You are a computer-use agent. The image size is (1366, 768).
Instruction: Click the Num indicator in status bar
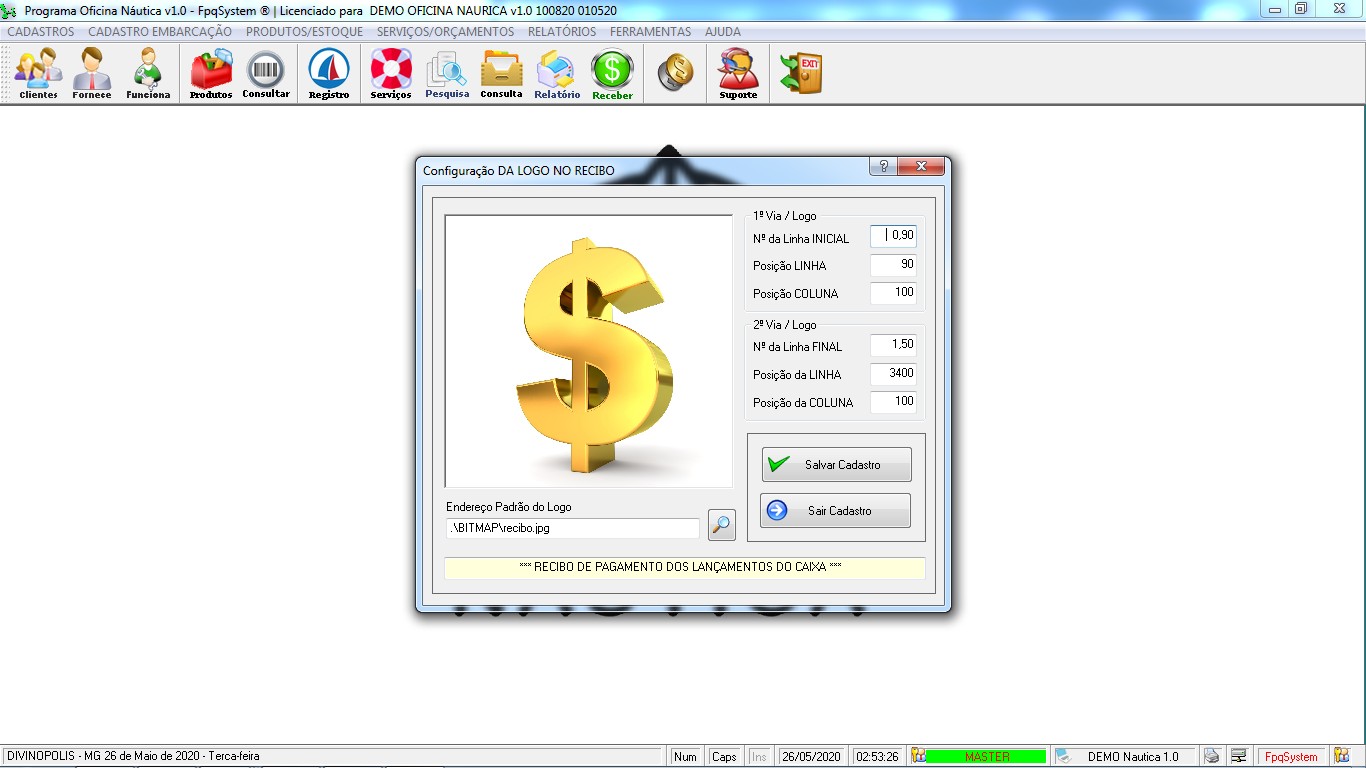[685, 757]
